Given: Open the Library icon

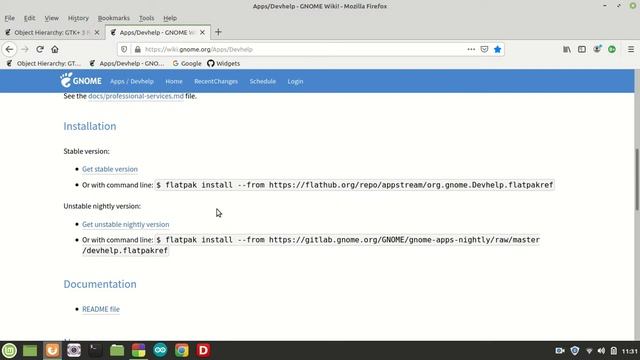Looking at the screenshot, I should pos(567,49).
